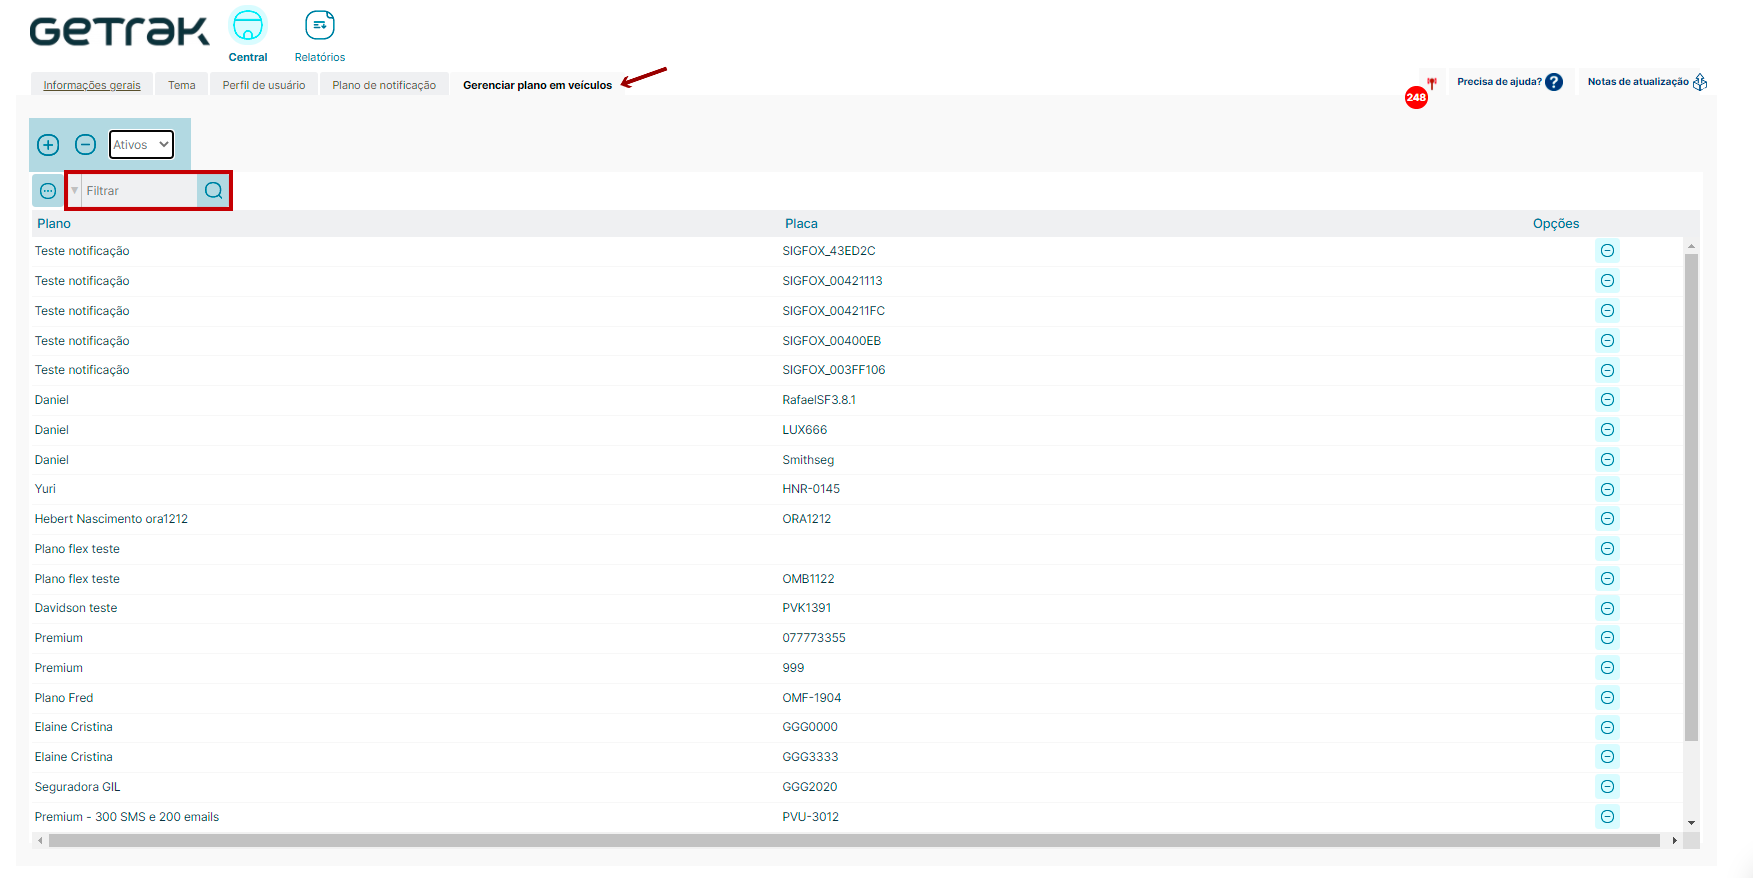The width and height of the screenshot is (1753, 878).
Task: Select the Smithseg plate cell
Action: 808,460
